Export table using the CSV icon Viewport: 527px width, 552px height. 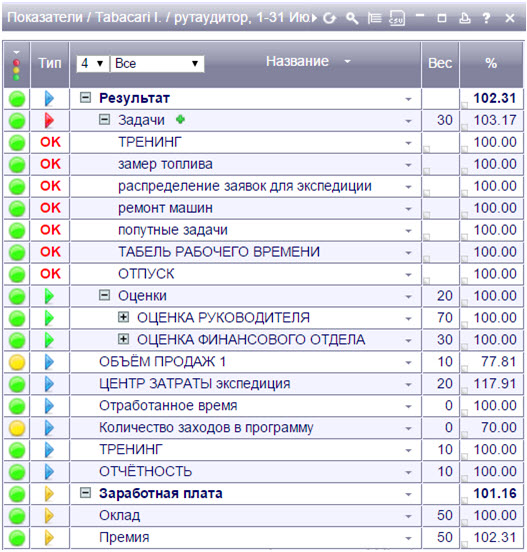pyautogui.click(x=397, y=18)
